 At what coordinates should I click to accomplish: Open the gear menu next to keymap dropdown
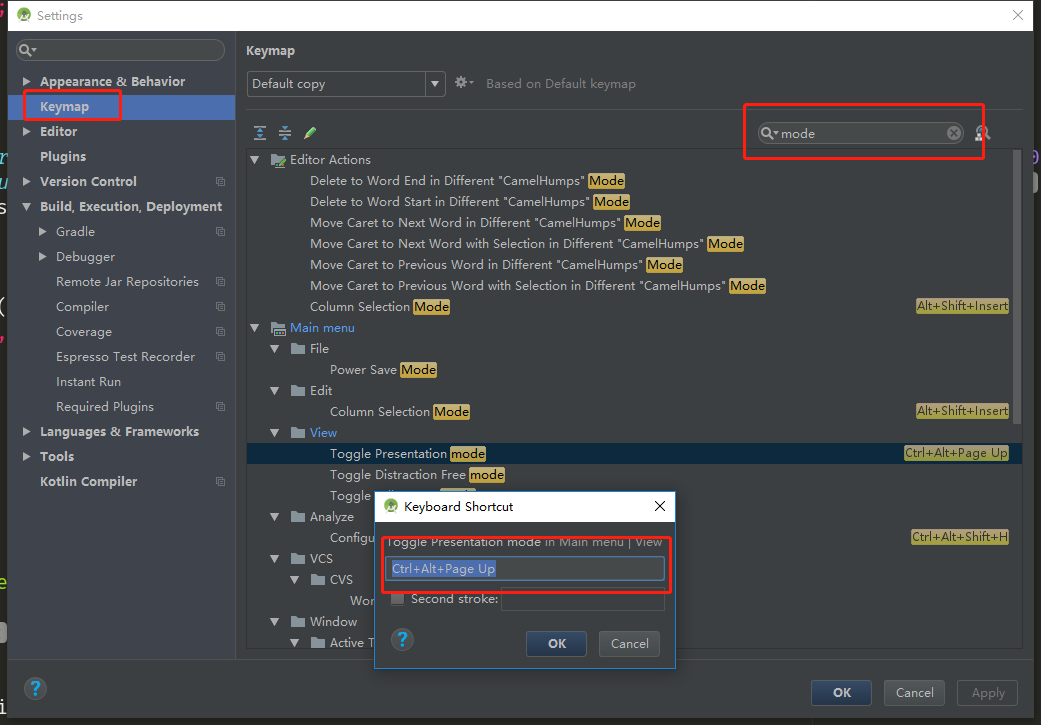pos(463,83)
